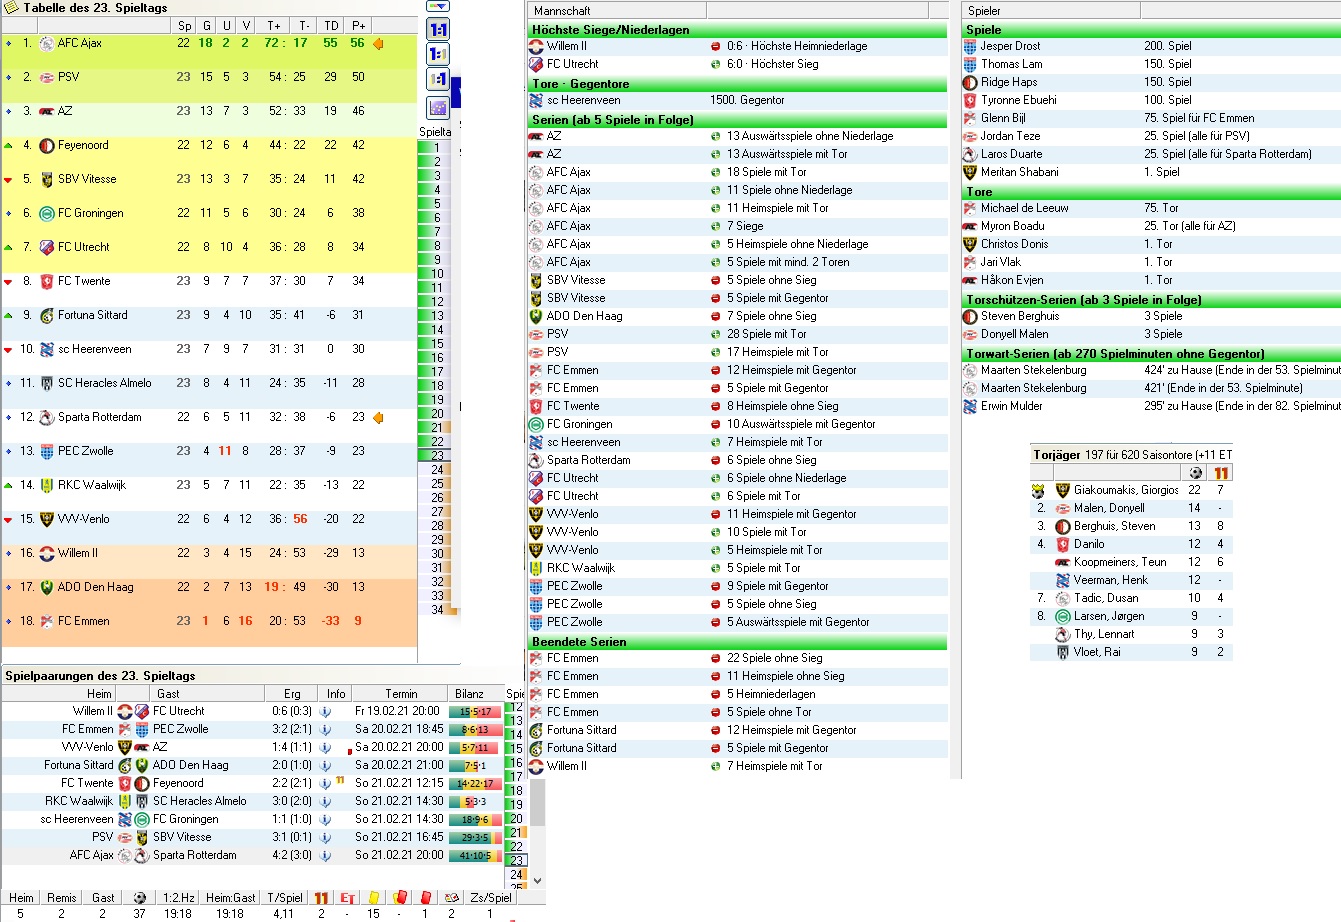Click the orange marker beside AFC Ajax points
This screenshot has height=922, width=1341.
378,44
